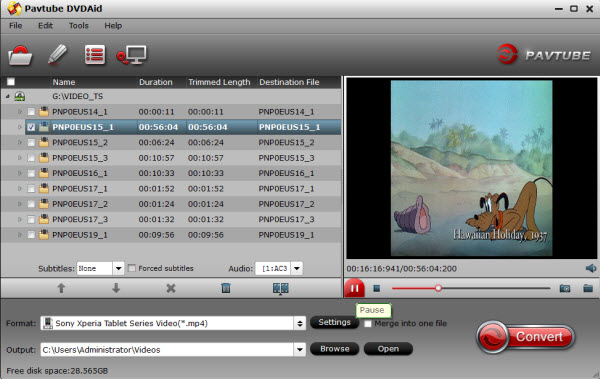Toggle Merge into one file
The width and height of the screenshot is (600, 379).
point(368,323)
